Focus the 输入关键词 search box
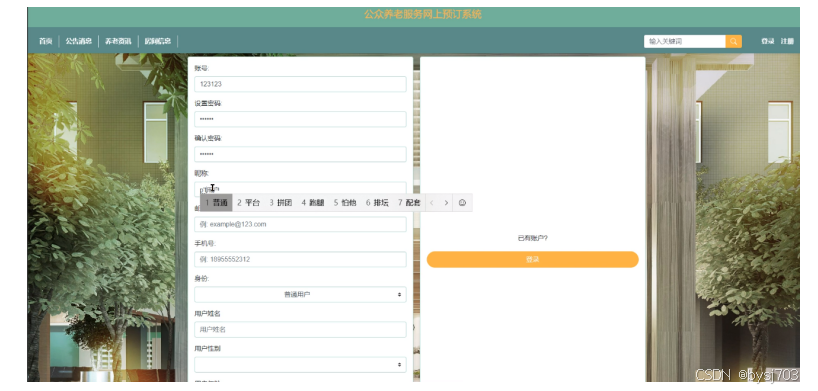The height and width of the screenshot is (391, 818). pyautogui.click(x=684, y=41)
